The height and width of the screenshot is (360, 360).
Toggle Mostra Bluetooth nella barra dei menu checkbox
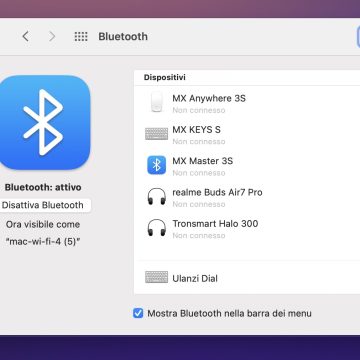(138, 313)
